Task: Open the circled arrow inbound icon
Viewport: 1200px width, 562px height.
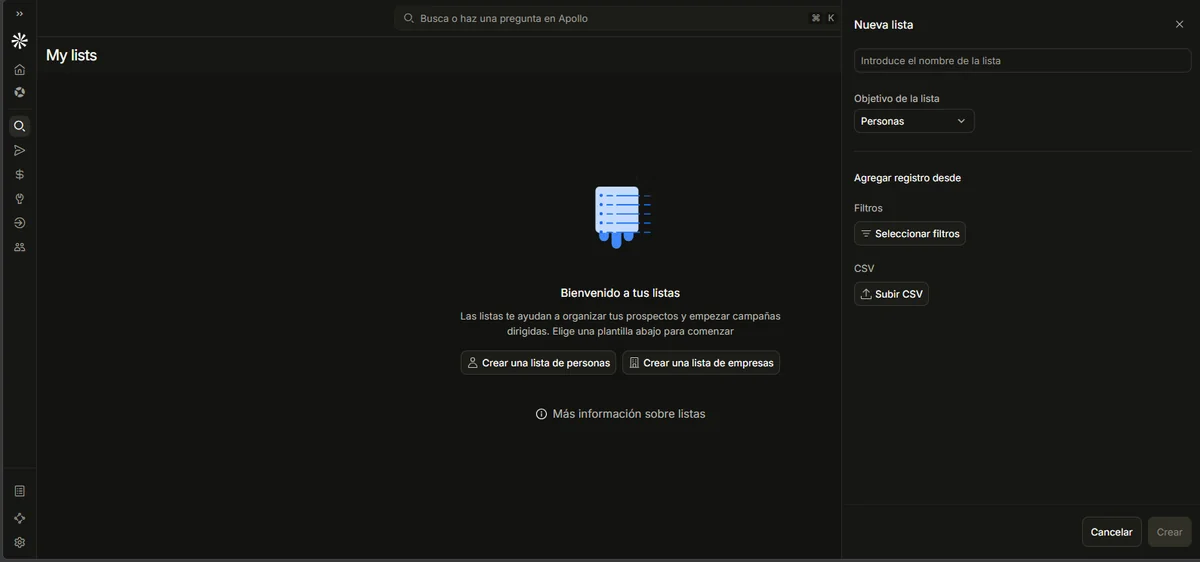Action: 19,223
